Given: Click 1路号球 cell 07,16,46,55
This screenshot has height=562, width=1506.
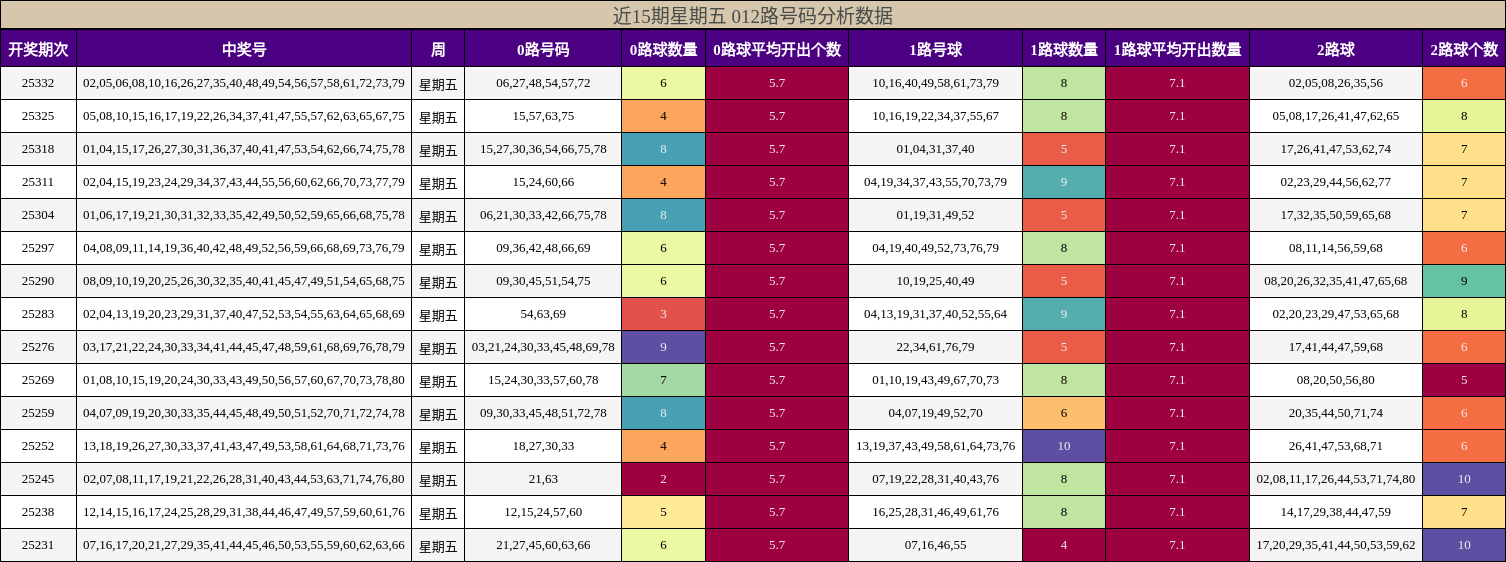Looking at the screenshot, I should (x=935, y=545).
